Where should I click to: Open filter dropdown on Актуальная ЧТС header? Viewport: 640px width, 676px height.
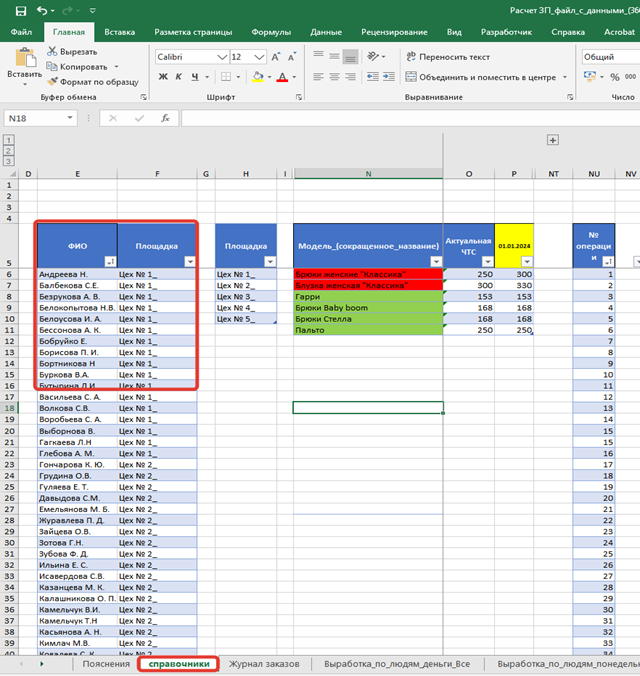point(488,261)
